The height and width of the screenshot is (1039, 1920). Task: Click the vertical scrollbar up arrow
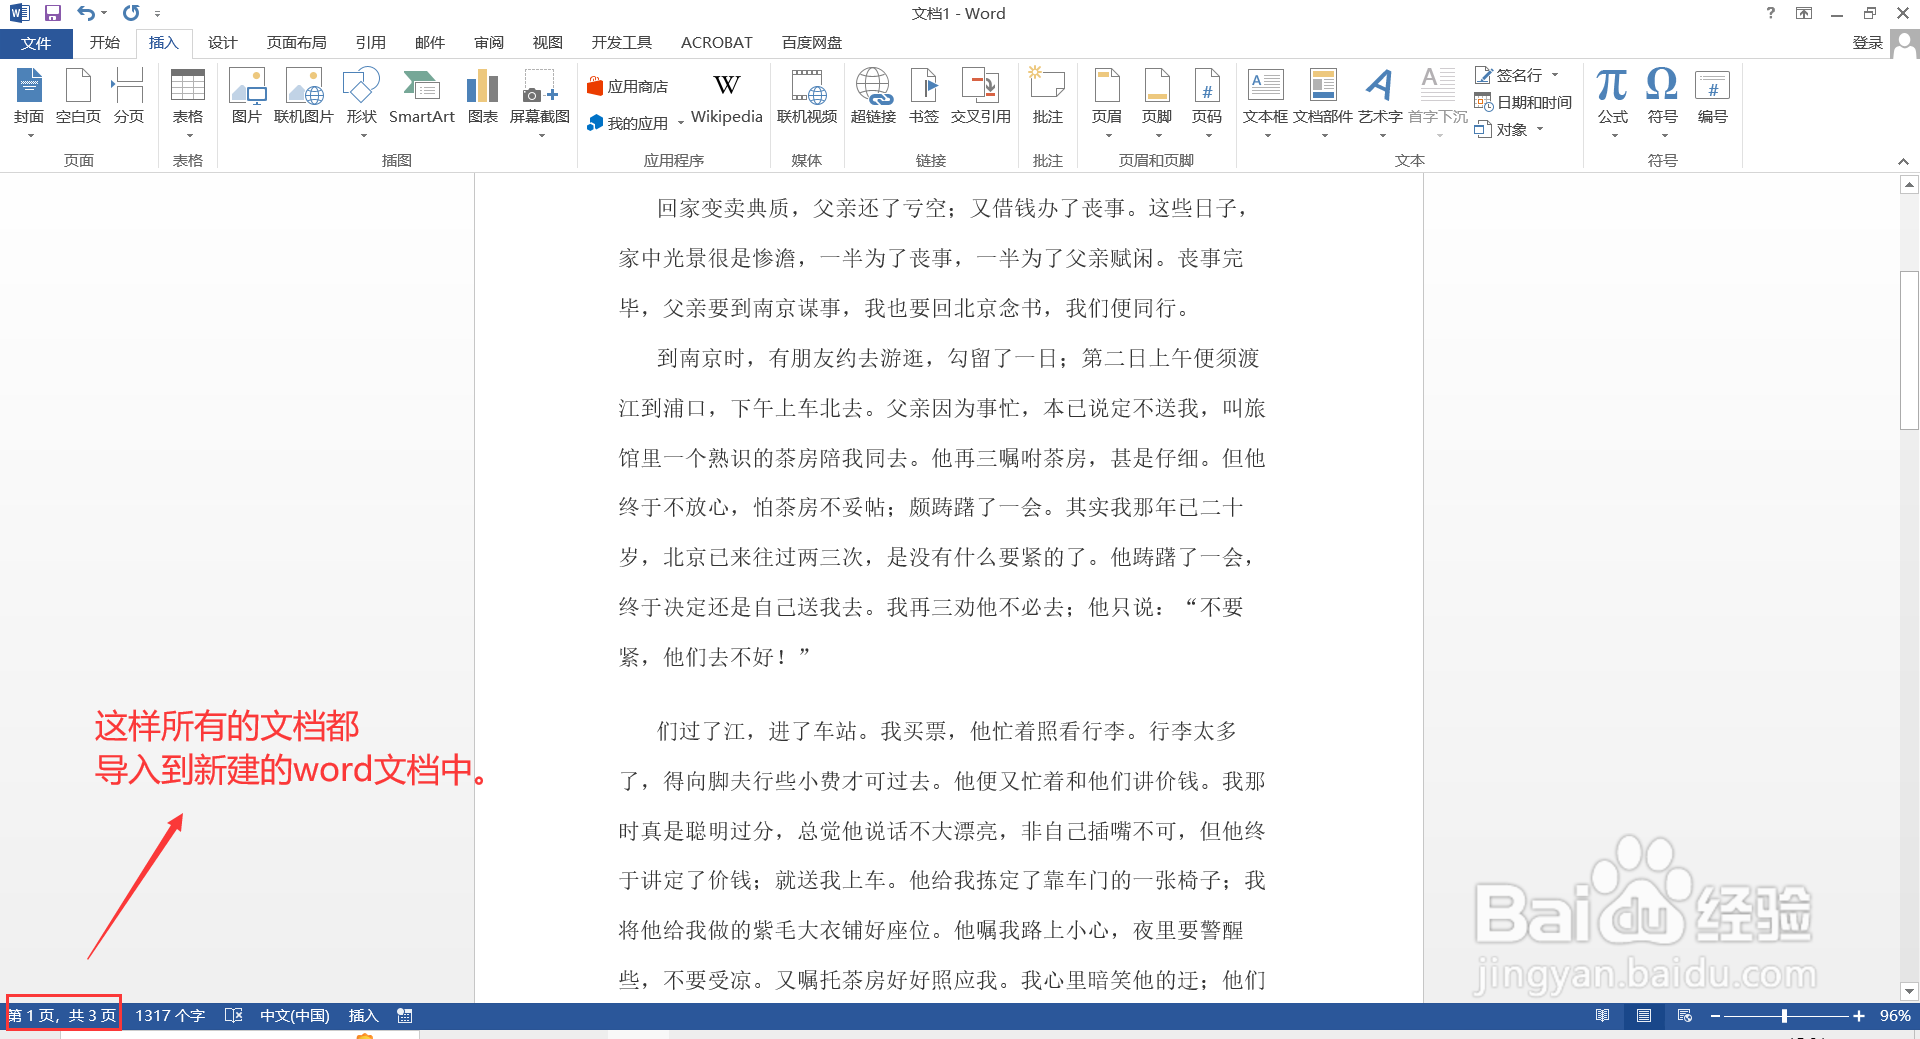(1909, 184)
